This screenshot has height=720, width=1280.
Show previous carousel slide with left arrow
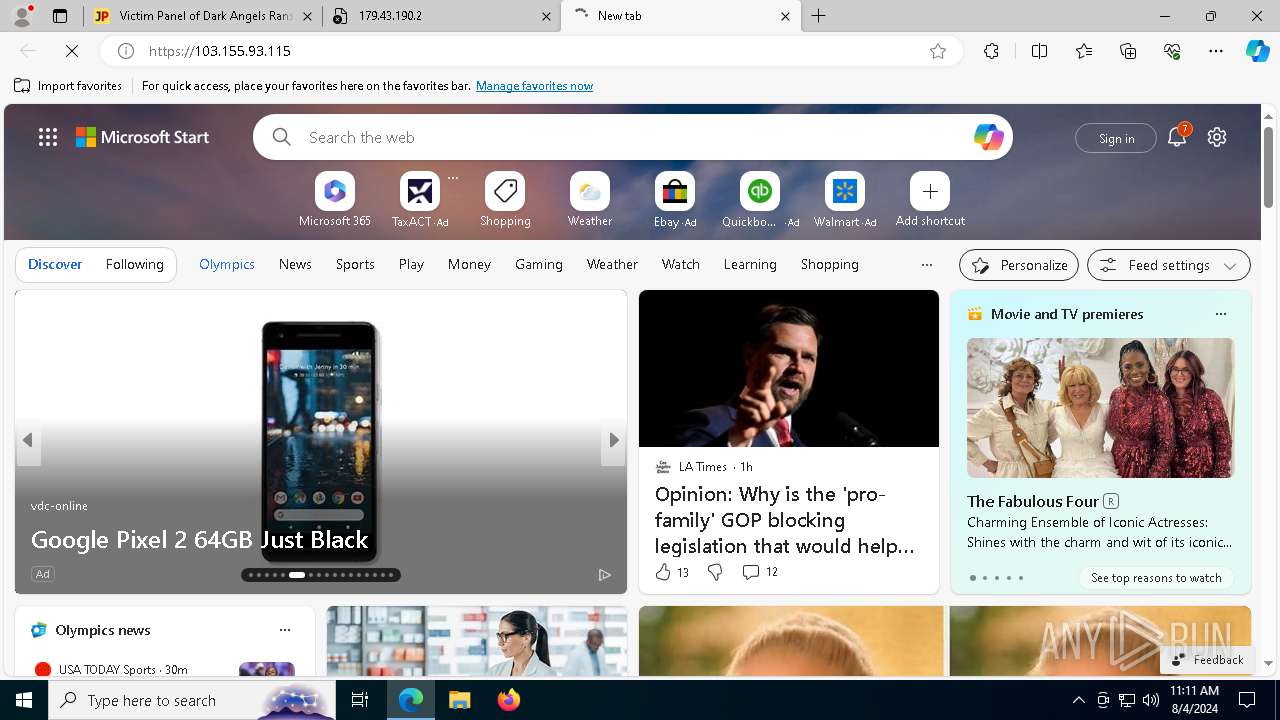(x=28, y=440)
